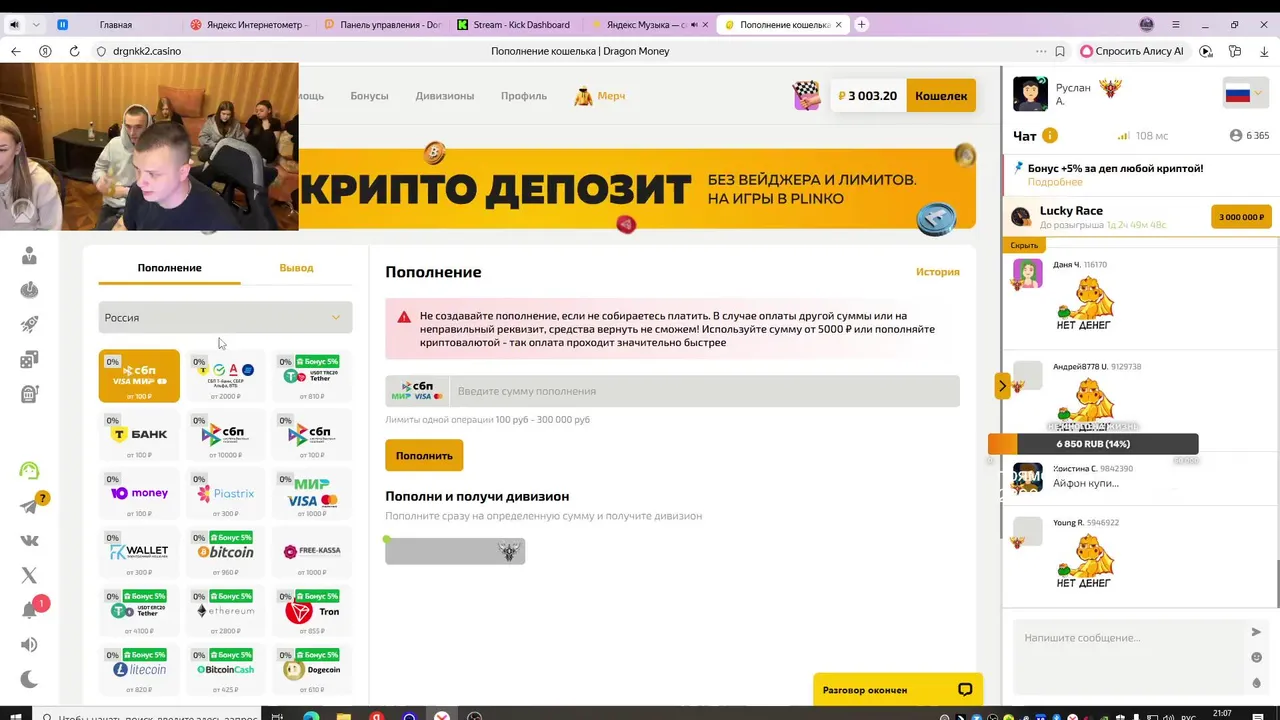Select the highlighted СБП Visa Мир payment method
The height and width of the screenshot is (720, 1280).
coord(139,376)
